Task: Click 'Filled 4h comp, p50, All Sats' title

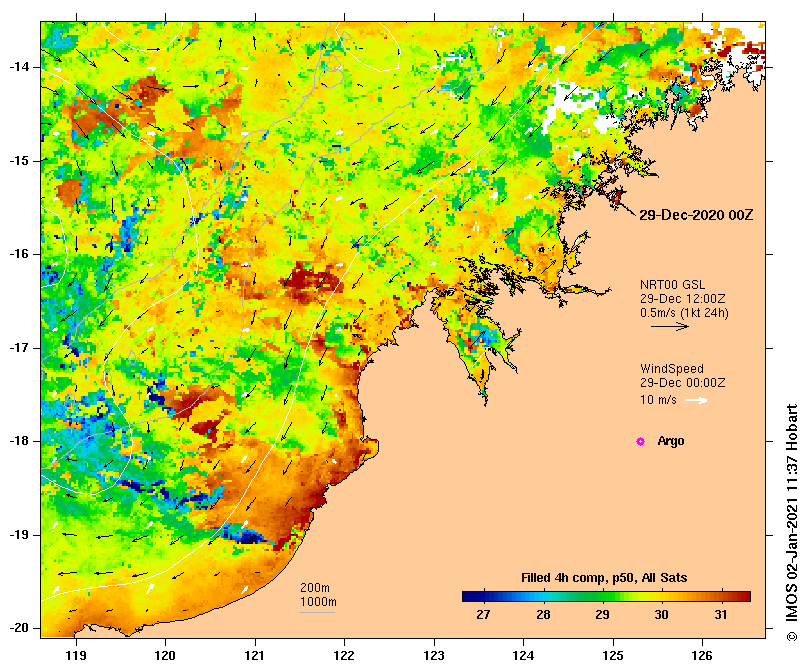Action: click(x=604, y=578)
